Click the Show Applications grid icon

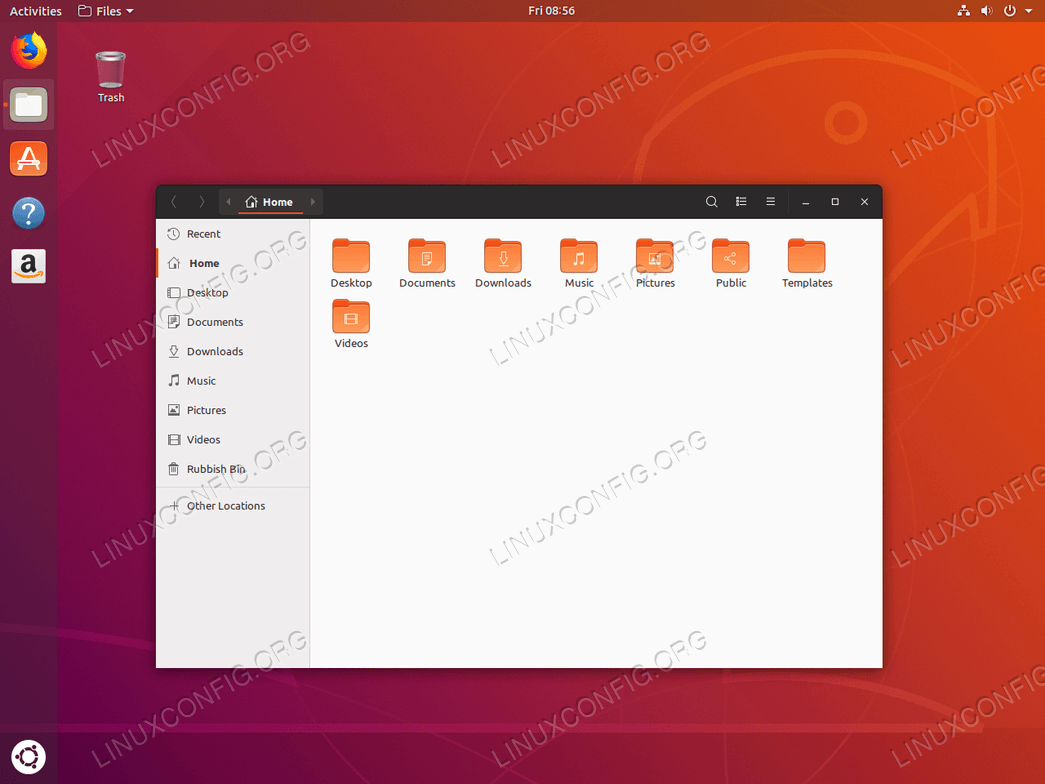[28, 757]
